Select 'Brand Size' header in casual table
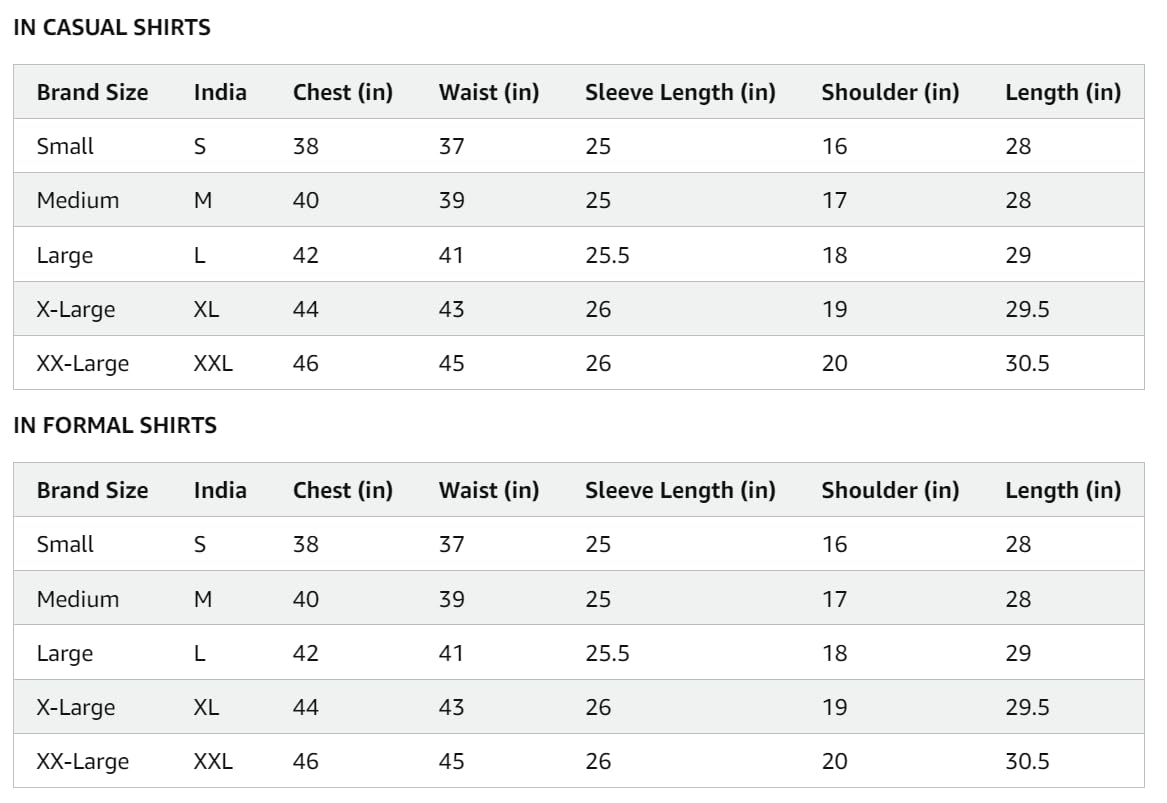1167x803 pixels. click(92, 93)
